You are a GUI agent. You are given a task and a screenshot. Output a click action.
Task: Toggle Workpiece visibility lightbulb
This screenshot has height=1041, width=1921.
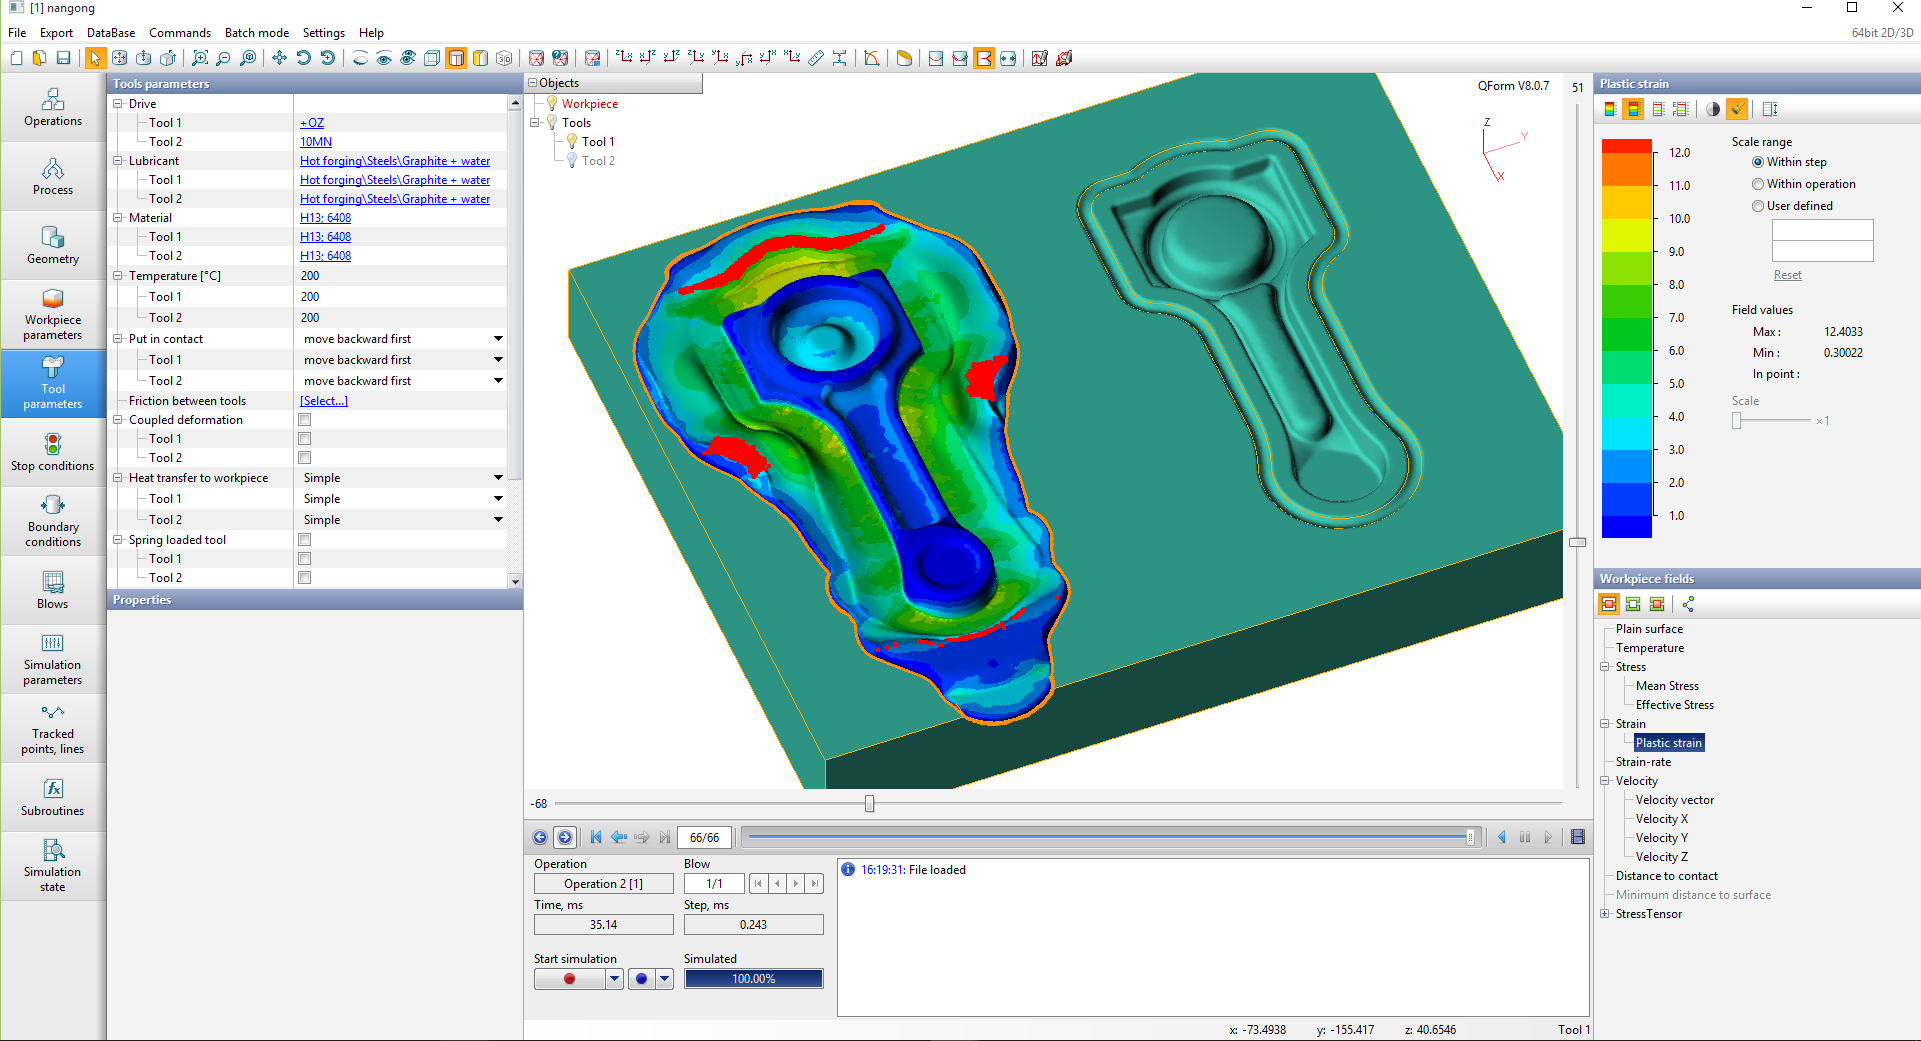click(x=551, y=104)
